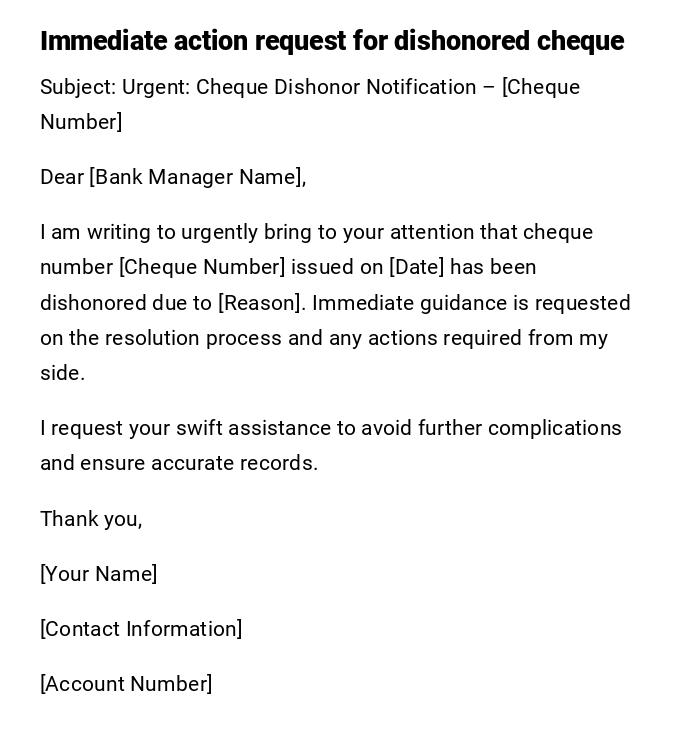Click the "Thank you," closing line
This screenshot has height=746, width=700.
point(91,519)
